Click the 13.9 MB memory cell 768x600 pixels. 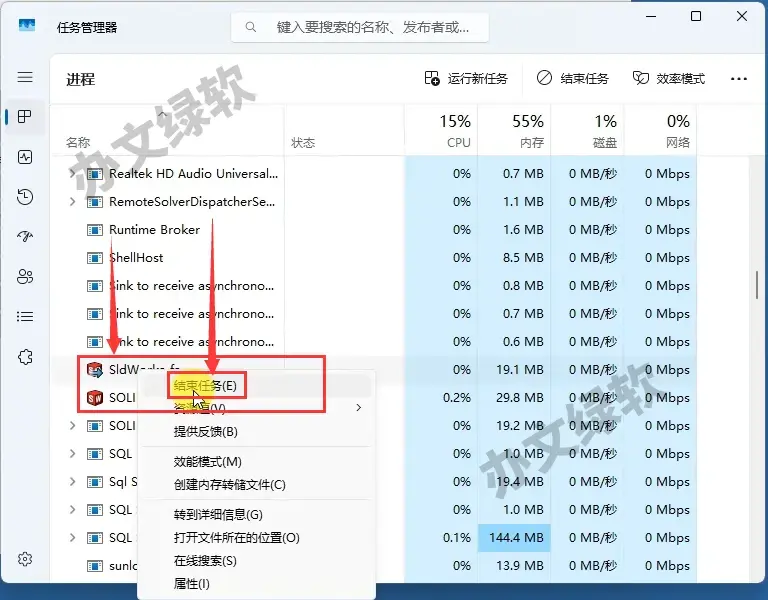514,566
